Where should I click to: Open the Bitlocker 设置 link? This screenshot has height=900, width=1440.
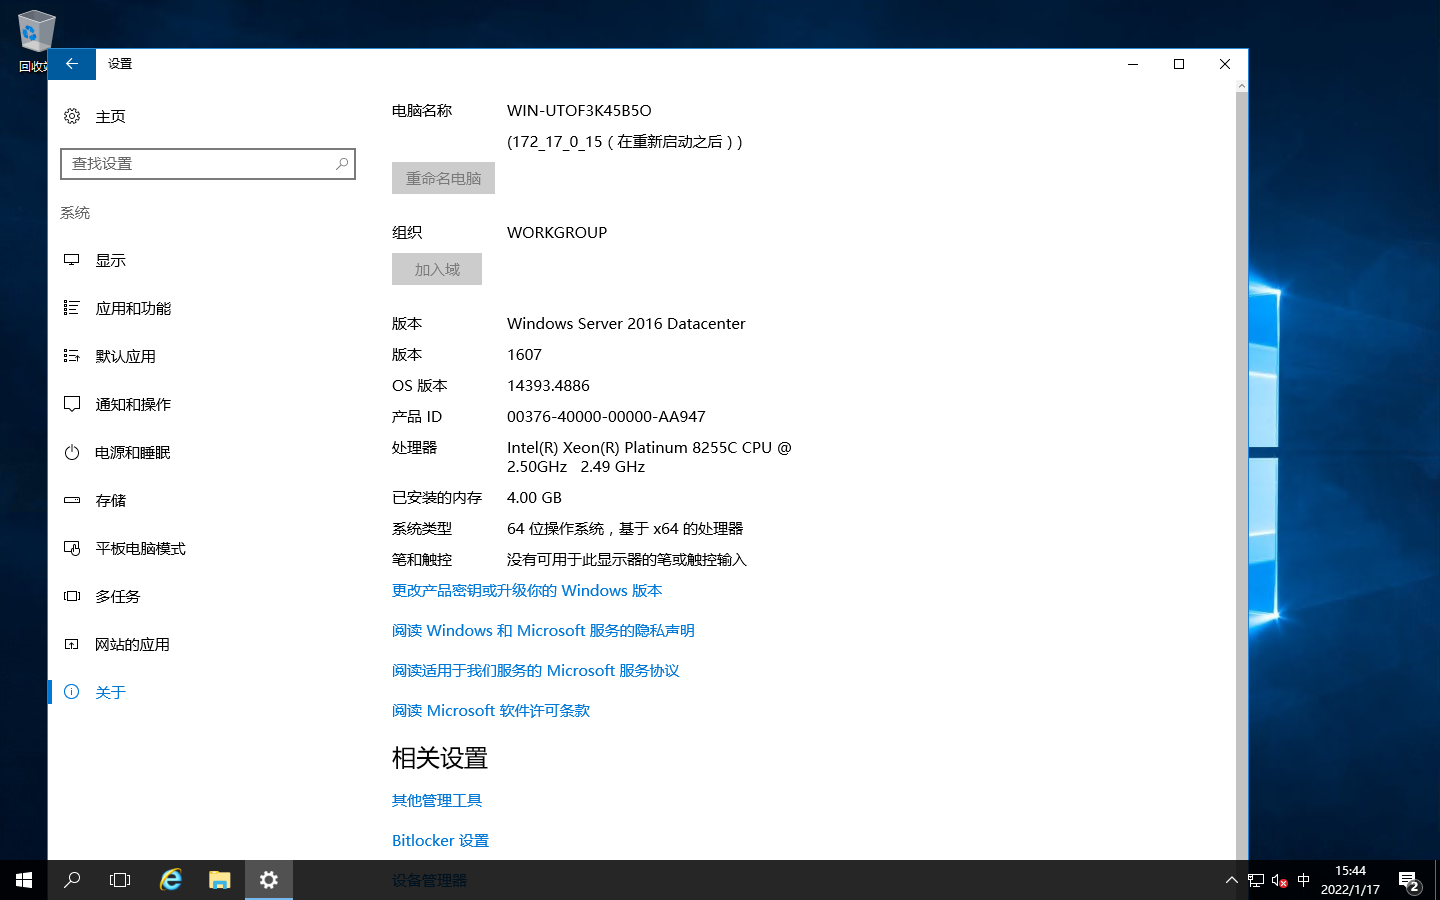click(440, 841)
